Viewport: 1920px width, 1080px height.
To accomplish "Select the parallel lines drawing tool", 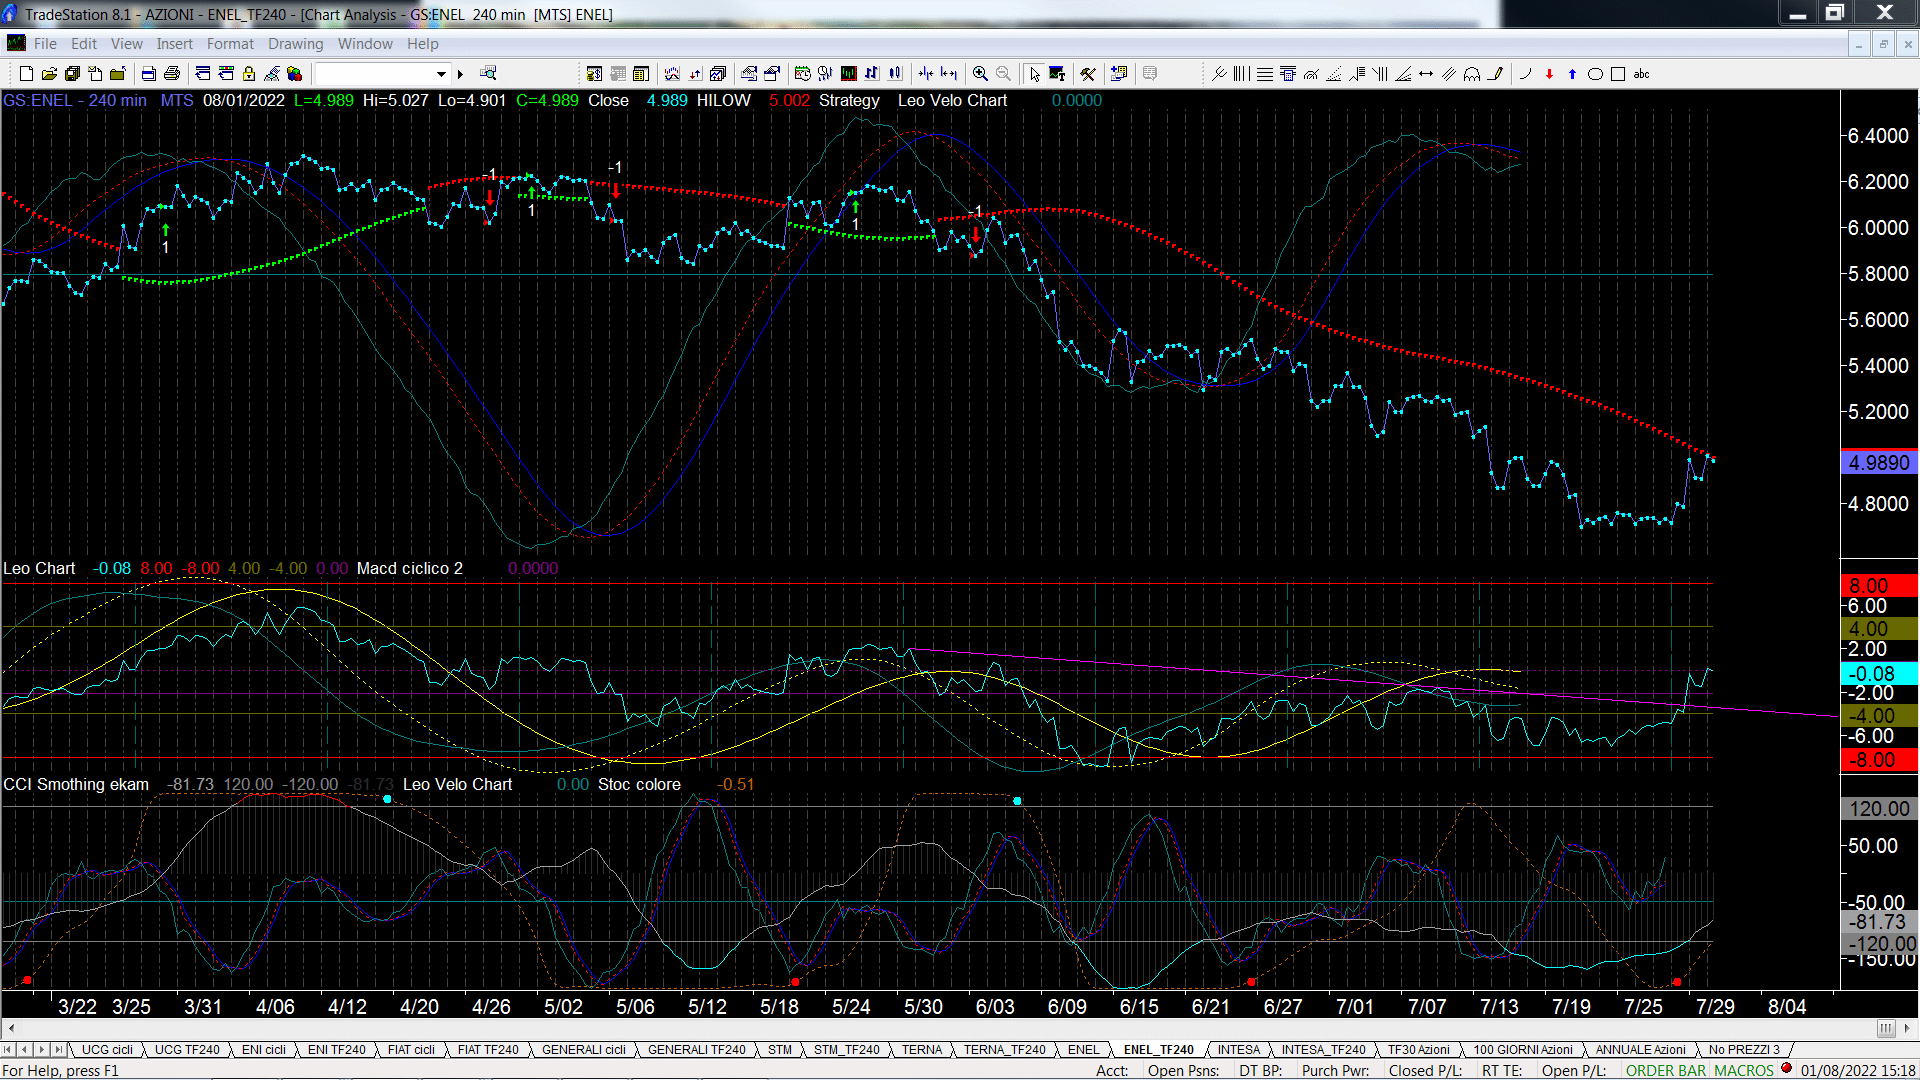I will click(x=1448, y=73).
